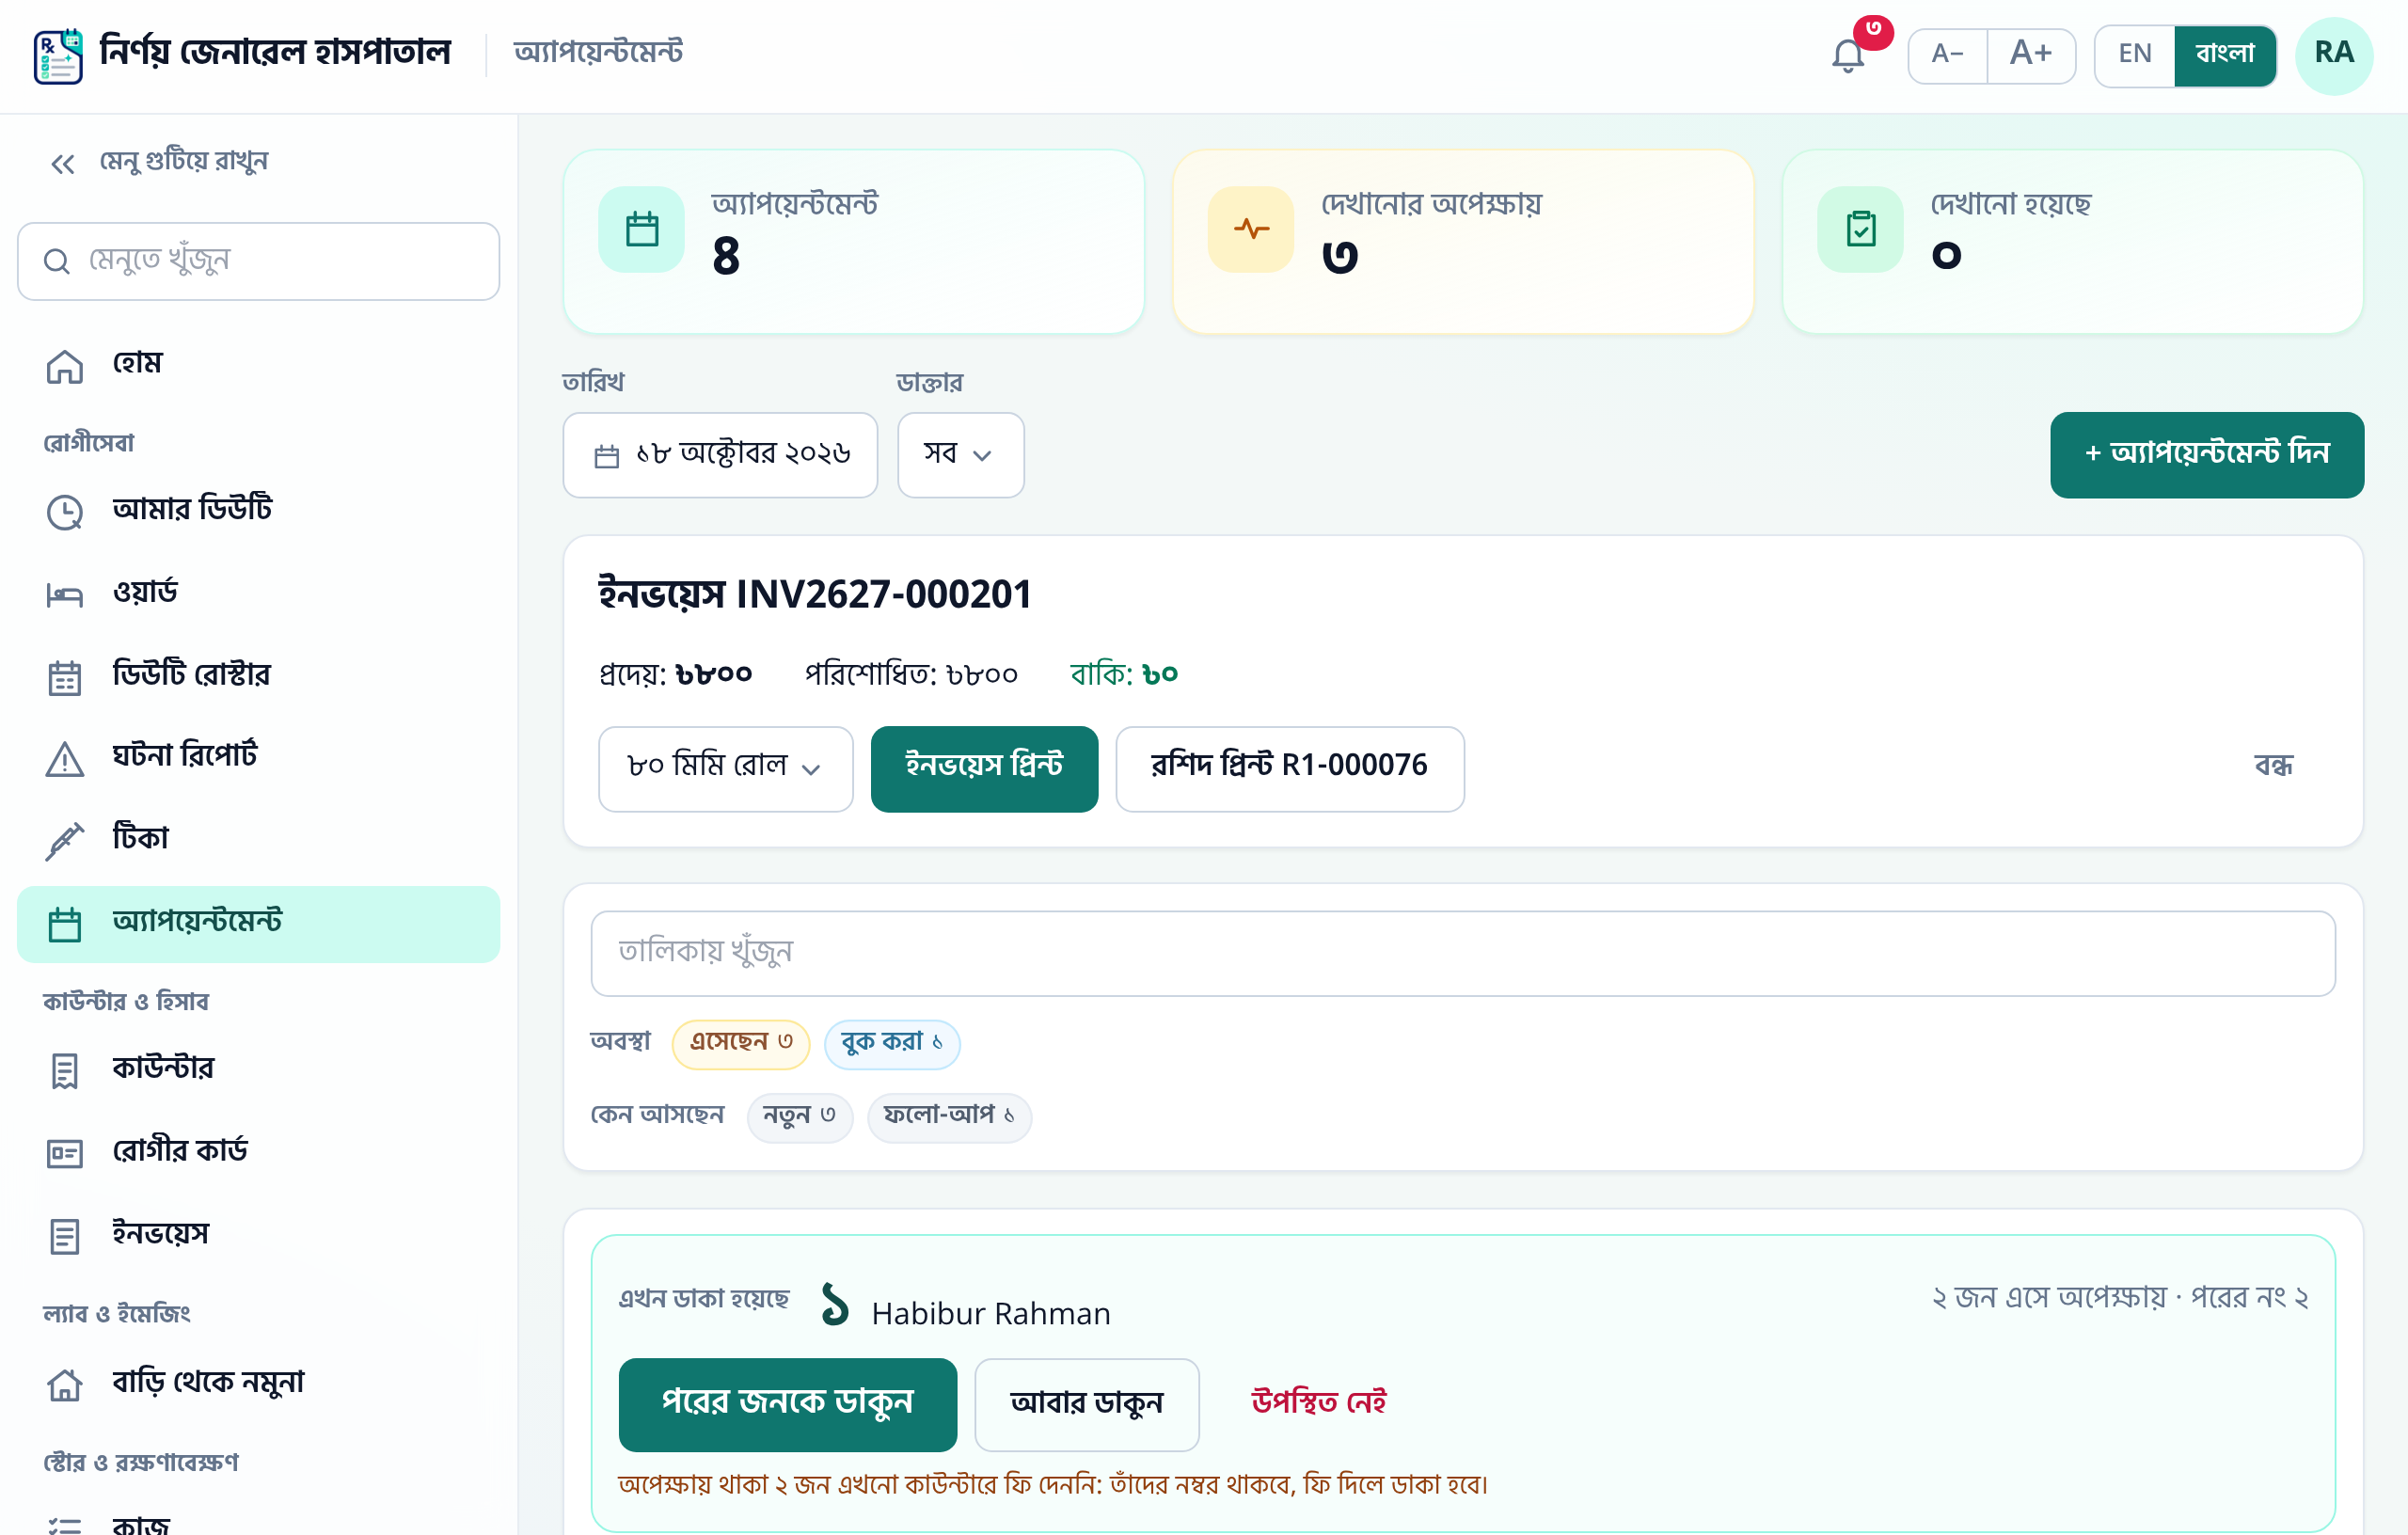Screen dimensions: 2408x1535
Task: Open the date picker ১৮ অক্টোবর ২০২৬
Action: tap(720, 455)
